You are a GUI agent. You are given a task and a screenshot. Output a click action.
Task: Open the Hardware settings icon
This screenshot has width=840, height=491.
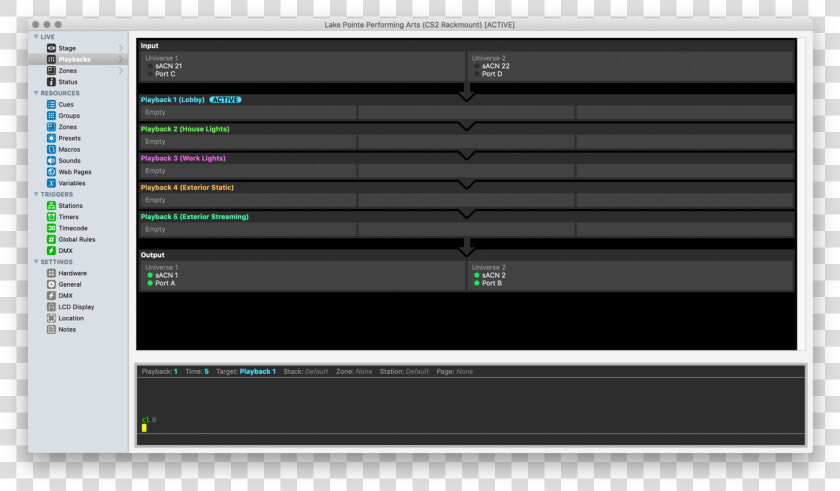coord(51,273)
